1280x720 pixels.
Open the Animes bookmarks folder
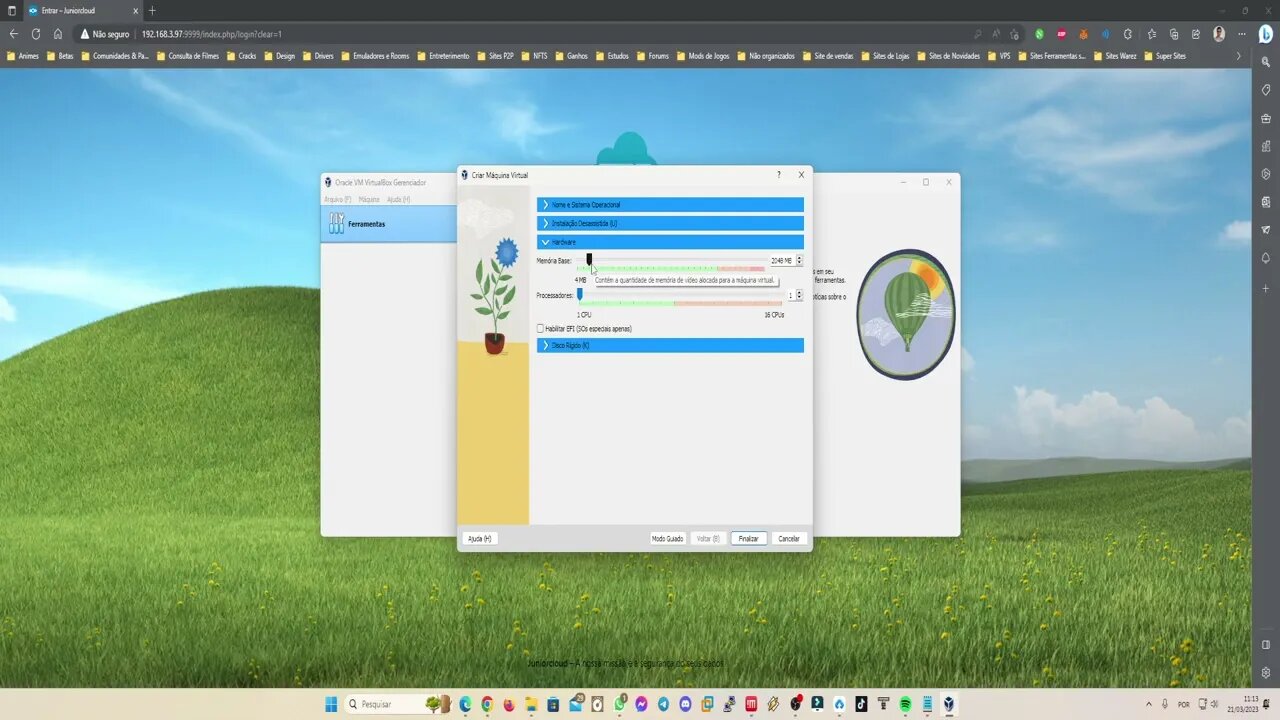23,56
